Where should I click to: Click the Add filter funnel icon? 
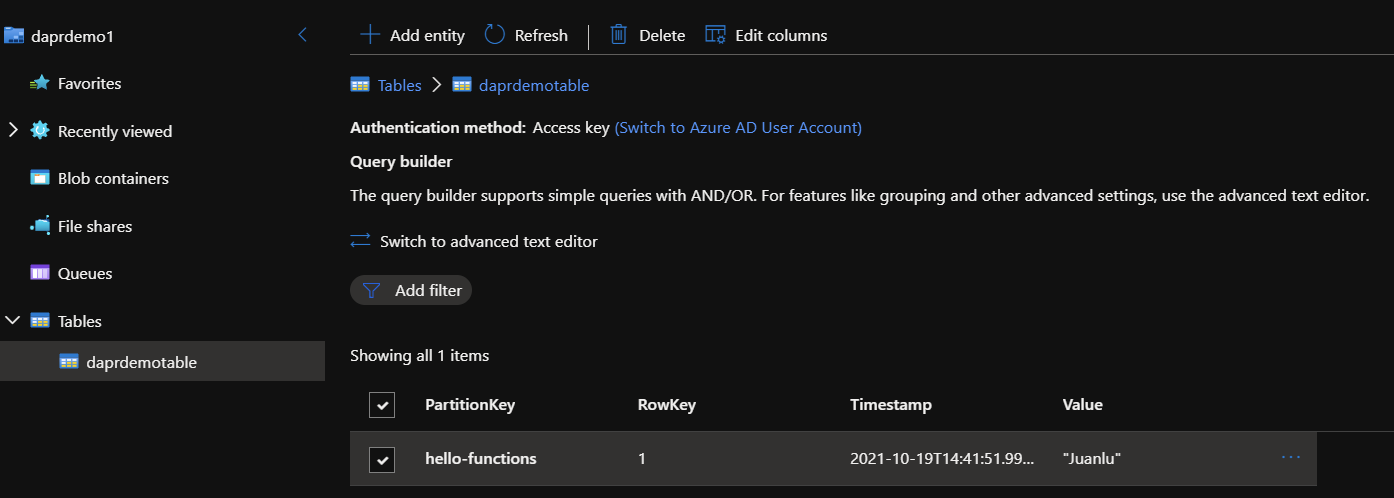[x=372, y=291]
